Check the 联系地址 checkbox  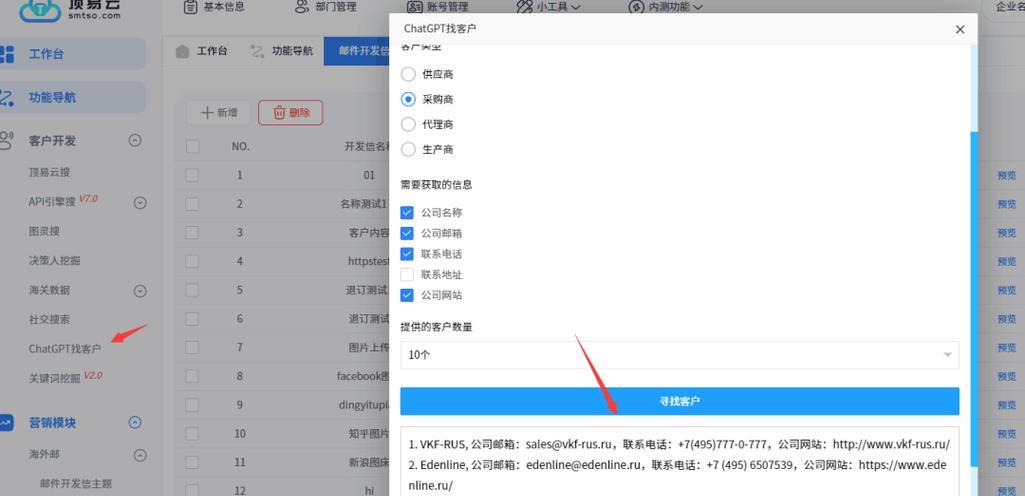point(407,274)
